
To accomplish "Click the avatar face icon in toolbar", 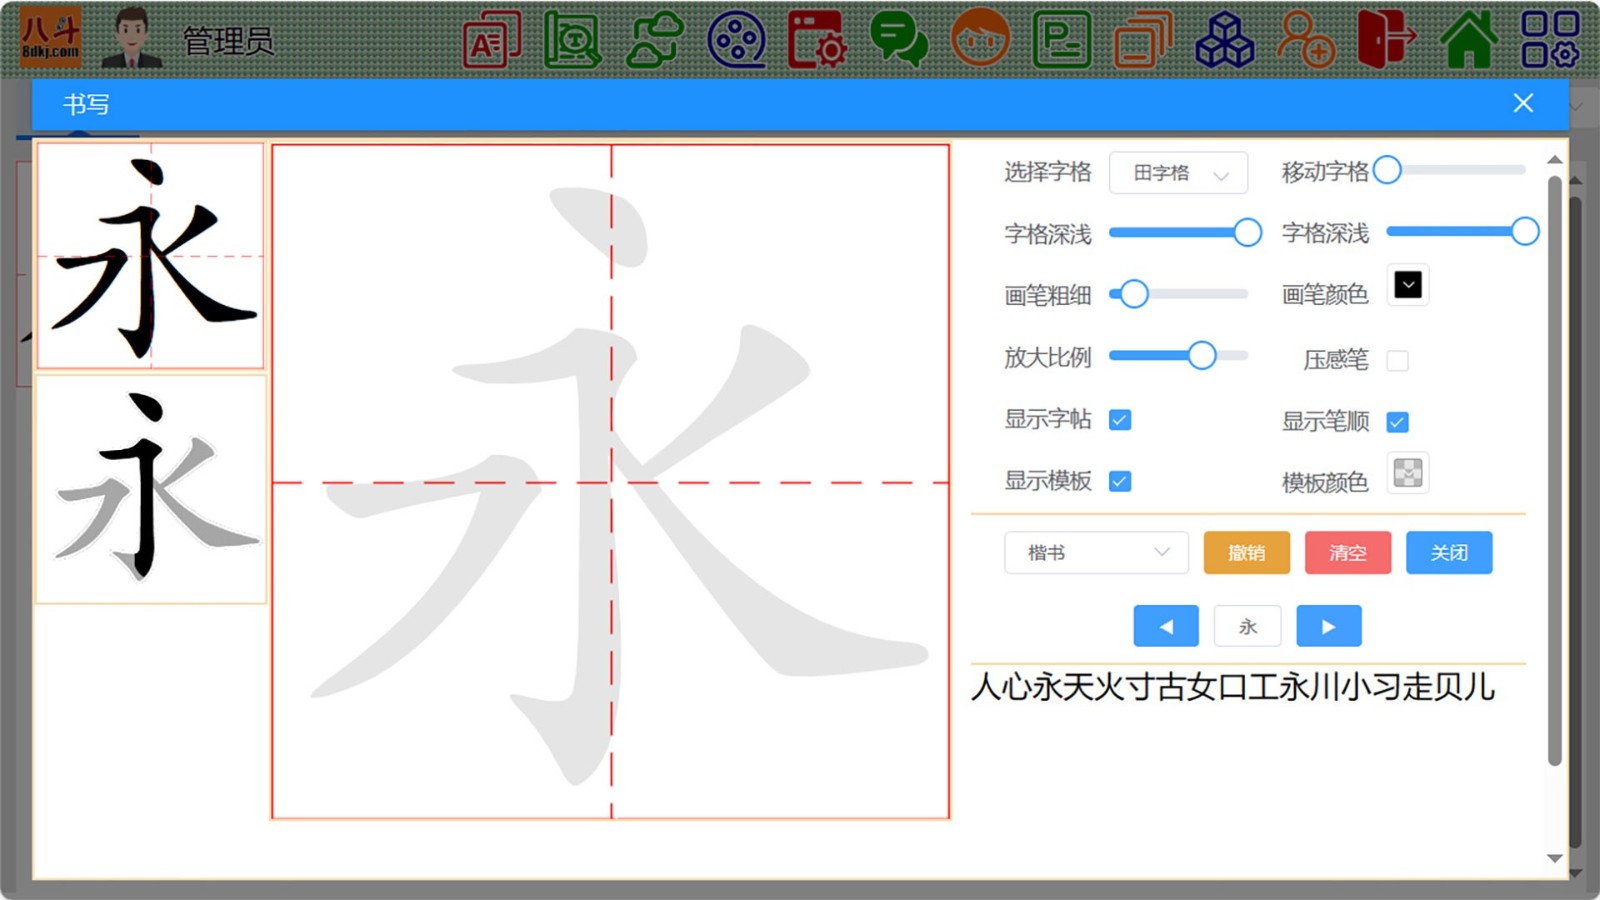I will tap(978, 38).
